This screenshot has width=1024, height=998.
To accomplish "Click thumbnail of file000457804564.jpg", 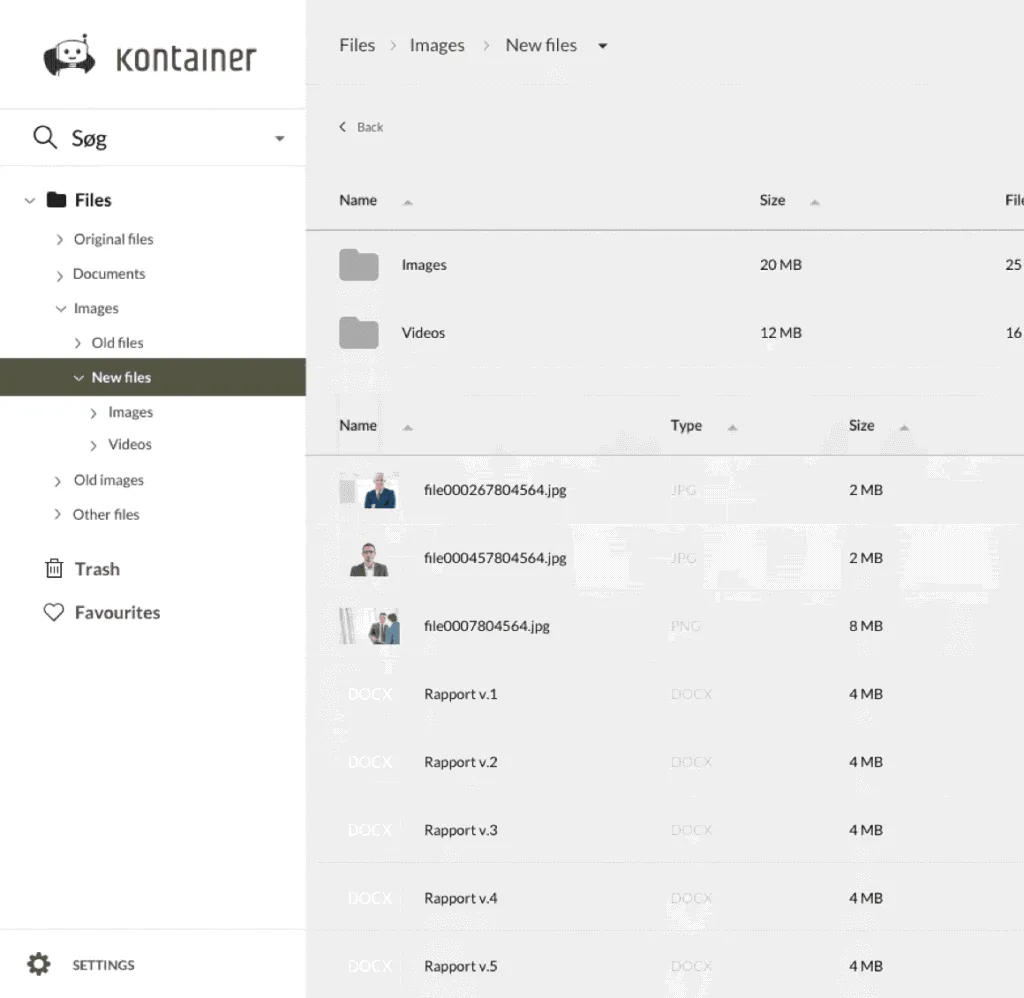I will click(369, 559).
